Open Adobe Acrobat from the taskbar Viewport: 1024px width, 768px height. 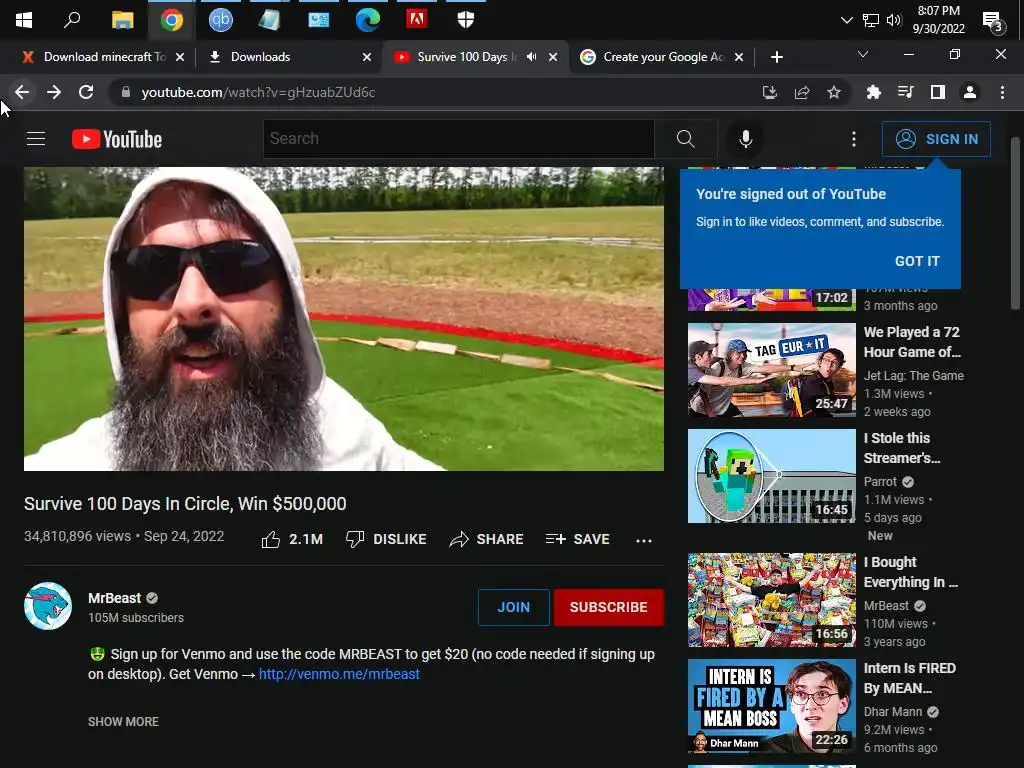click(x=417, y=19)
